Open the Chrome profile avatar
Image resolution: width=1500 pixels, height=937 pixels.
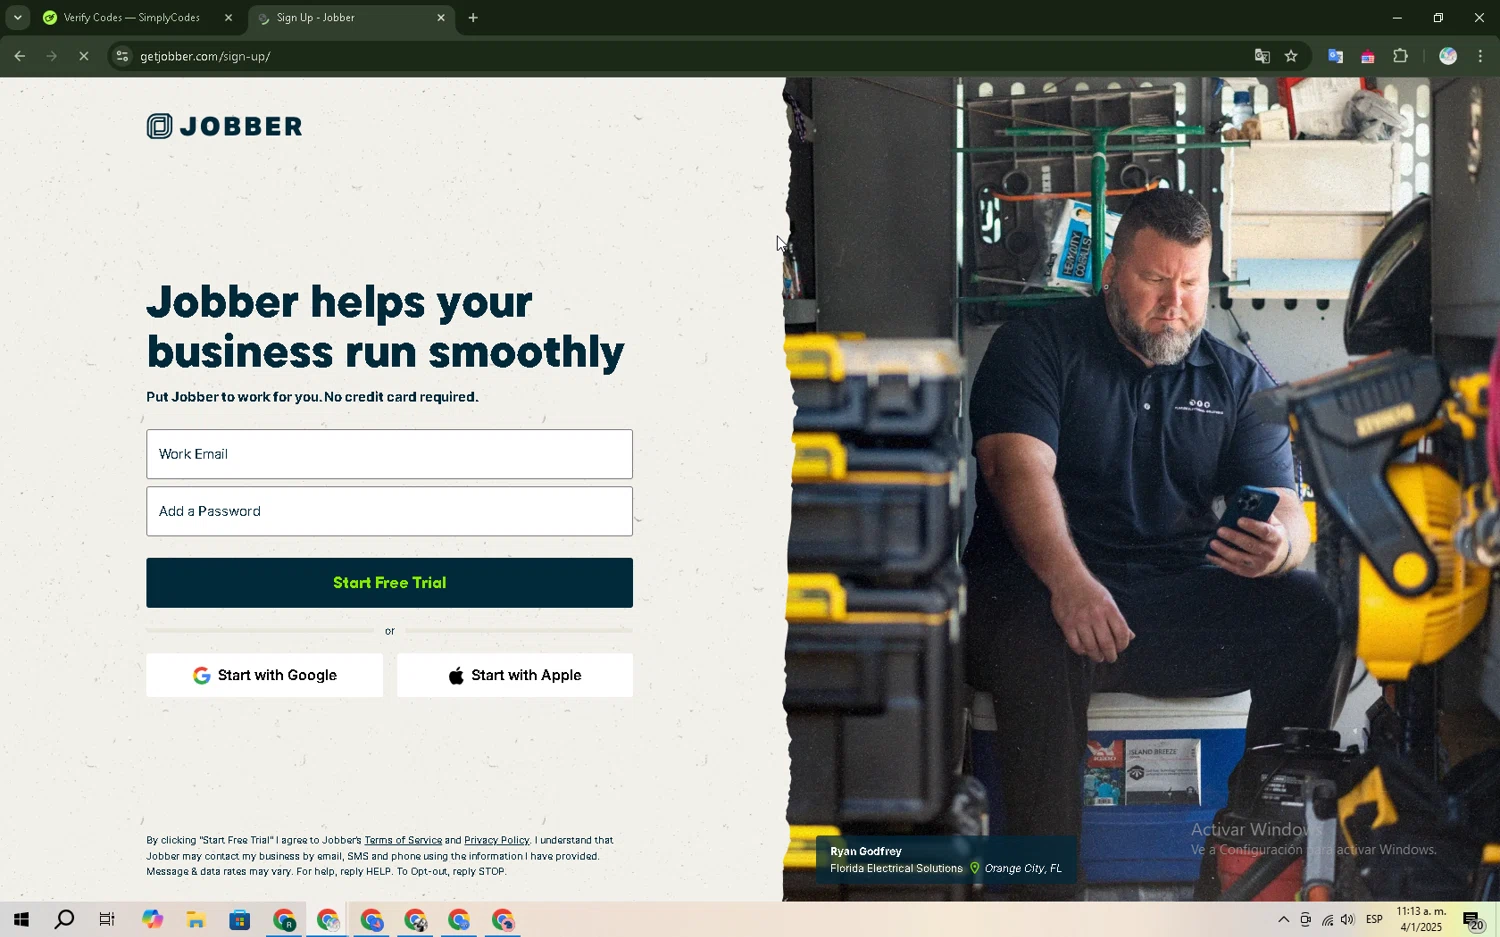coord(1447,57)
